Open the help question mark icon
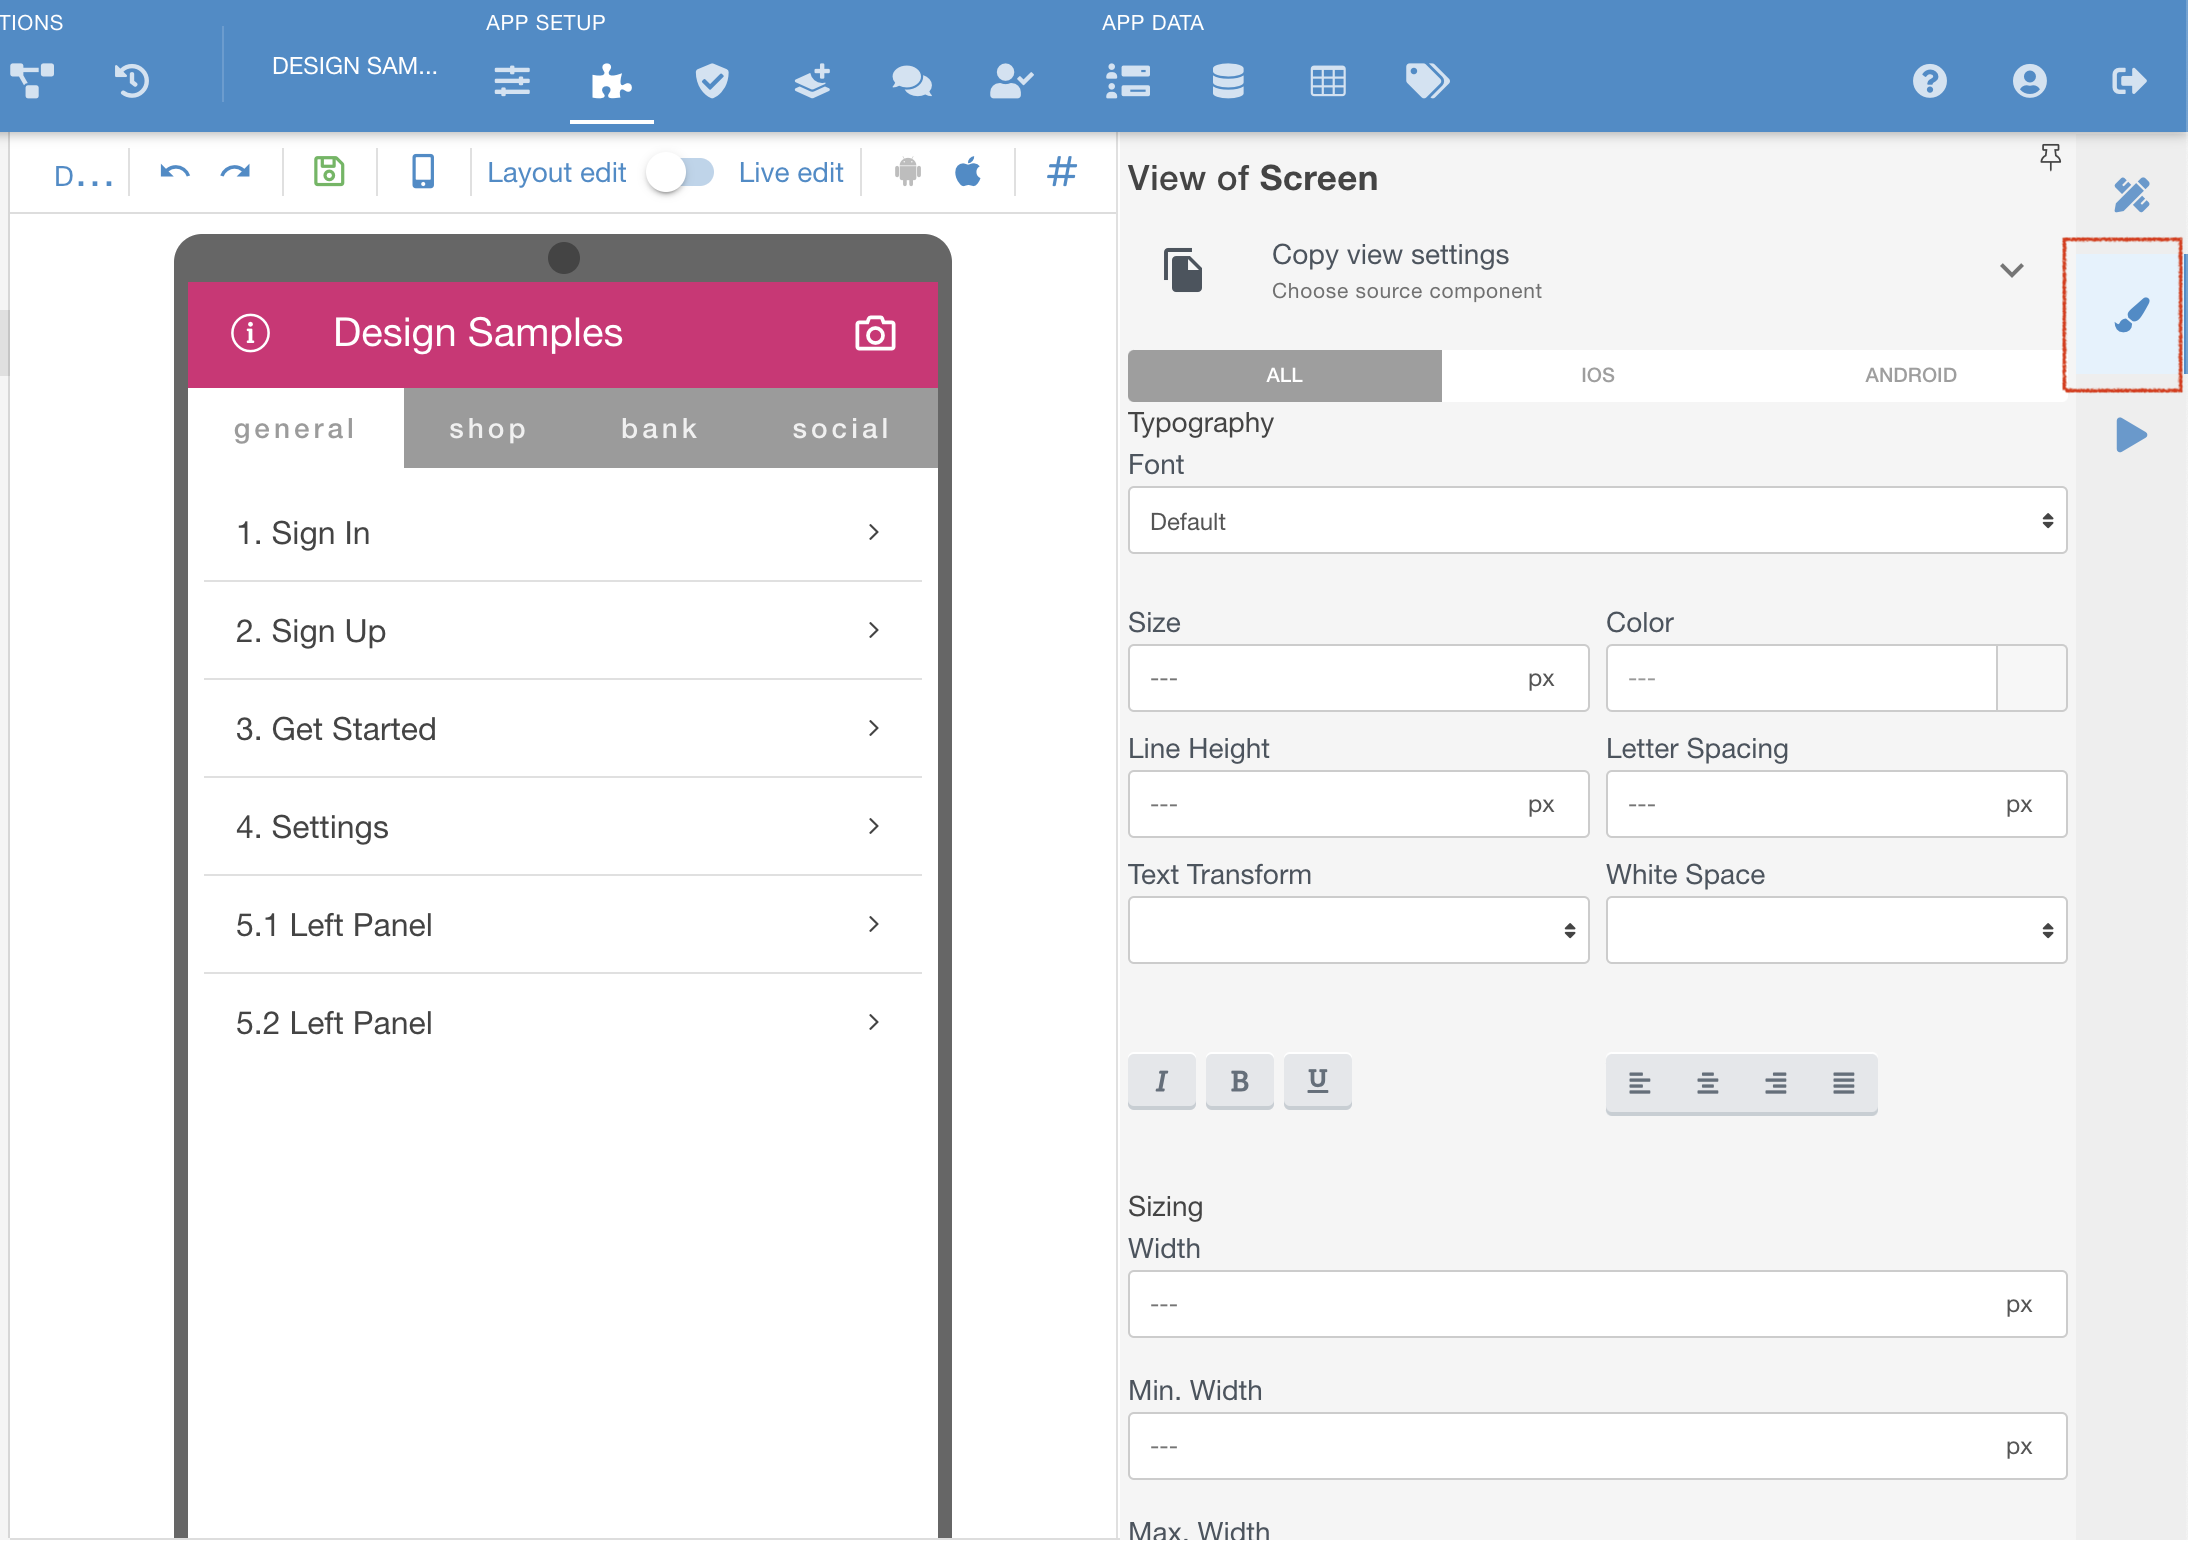This screenshot has height=1542, width=2188. 1930,80
